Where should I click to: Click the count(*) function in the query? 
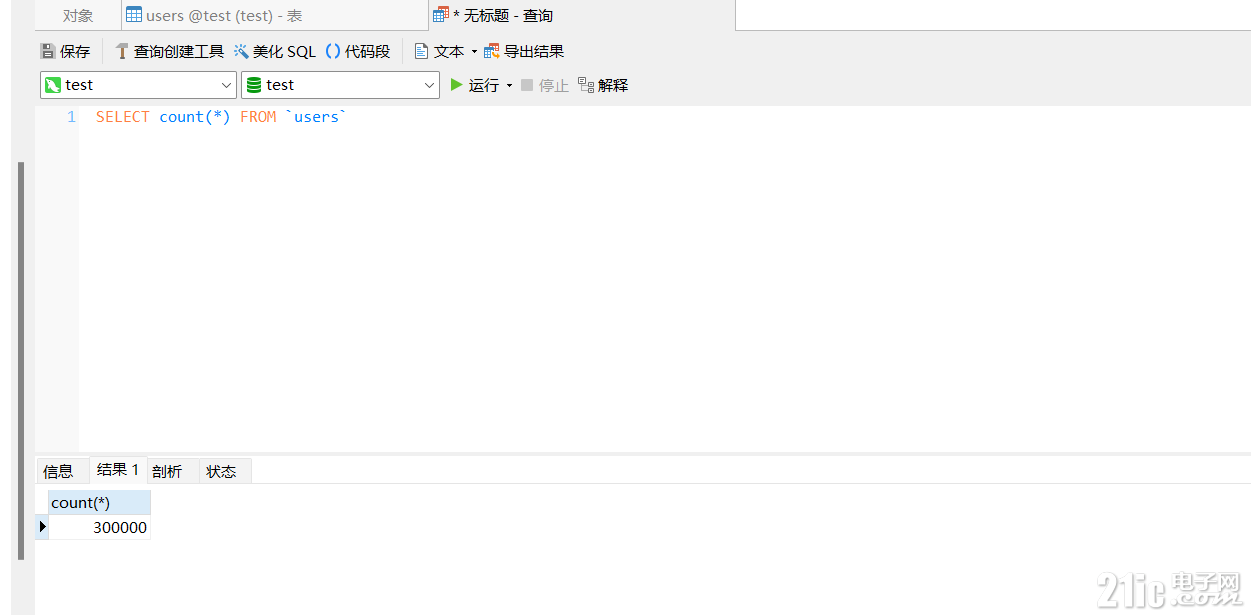(195, 117)
